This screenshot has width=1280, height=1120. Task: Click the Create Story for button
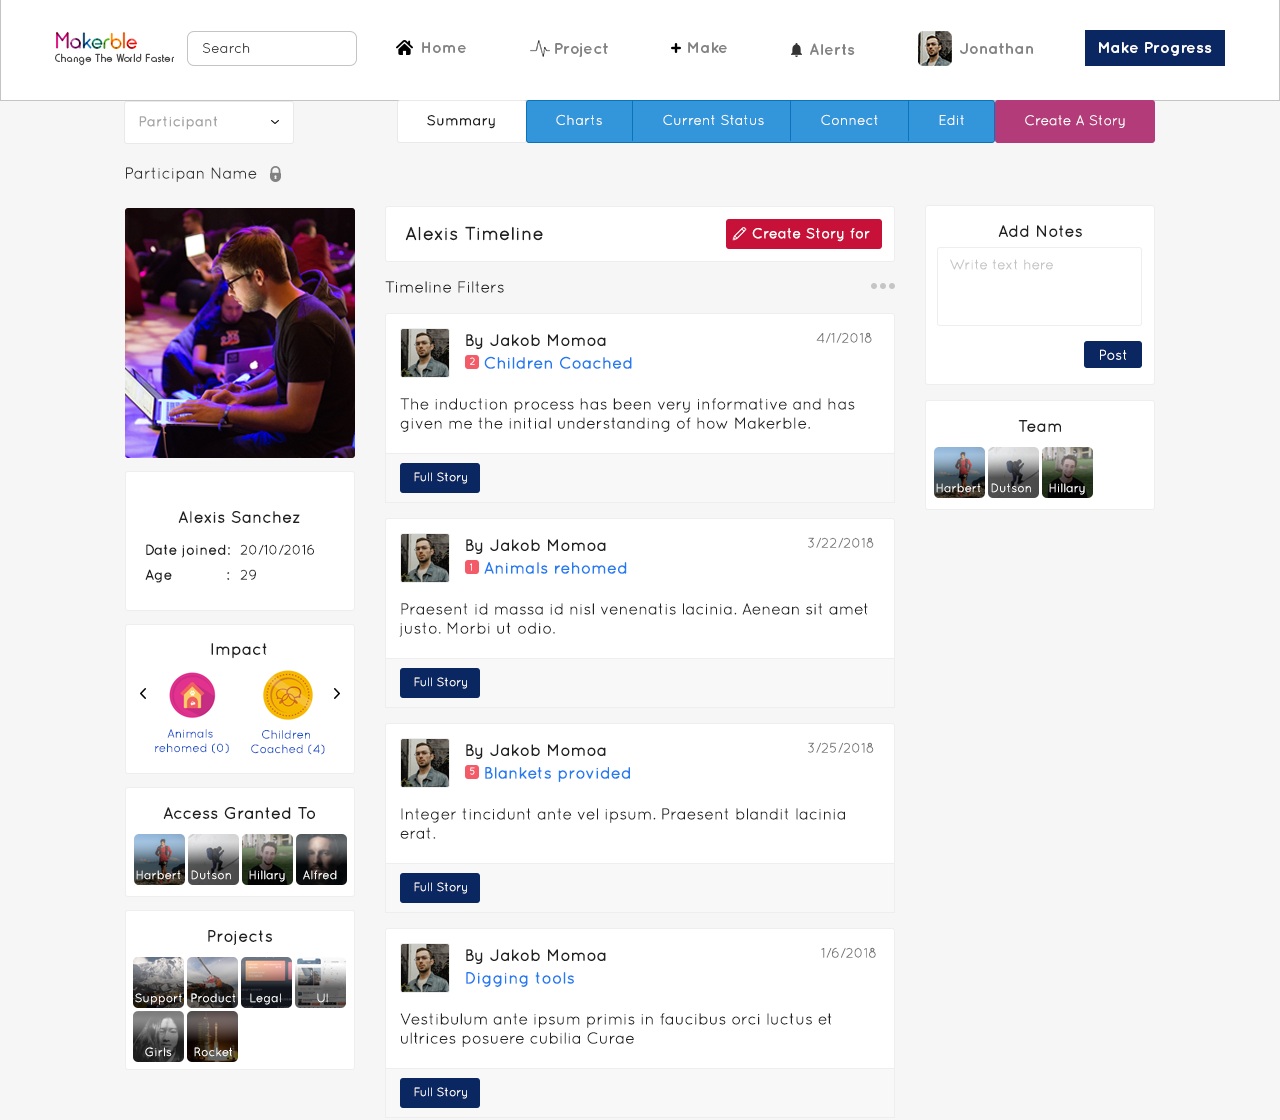click(804, 234)
